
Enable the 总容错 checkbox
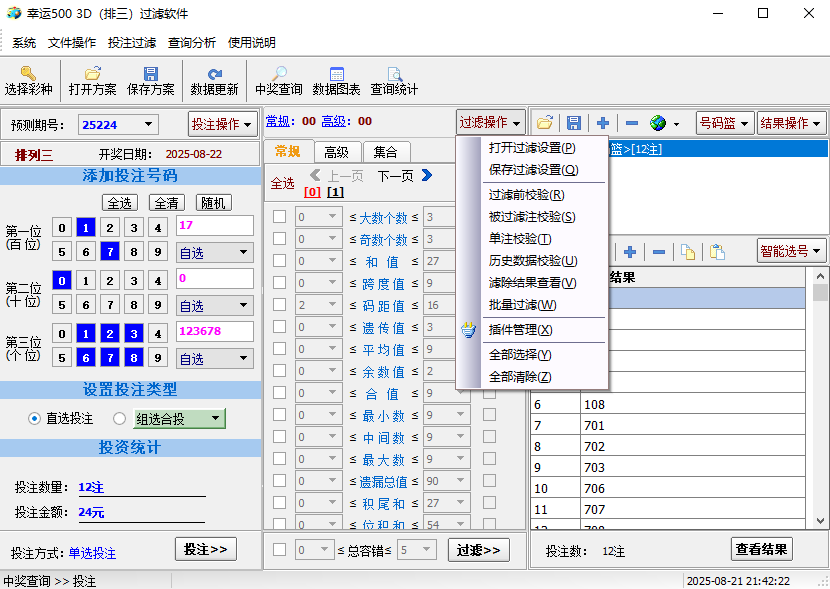(x=279, y=549)
